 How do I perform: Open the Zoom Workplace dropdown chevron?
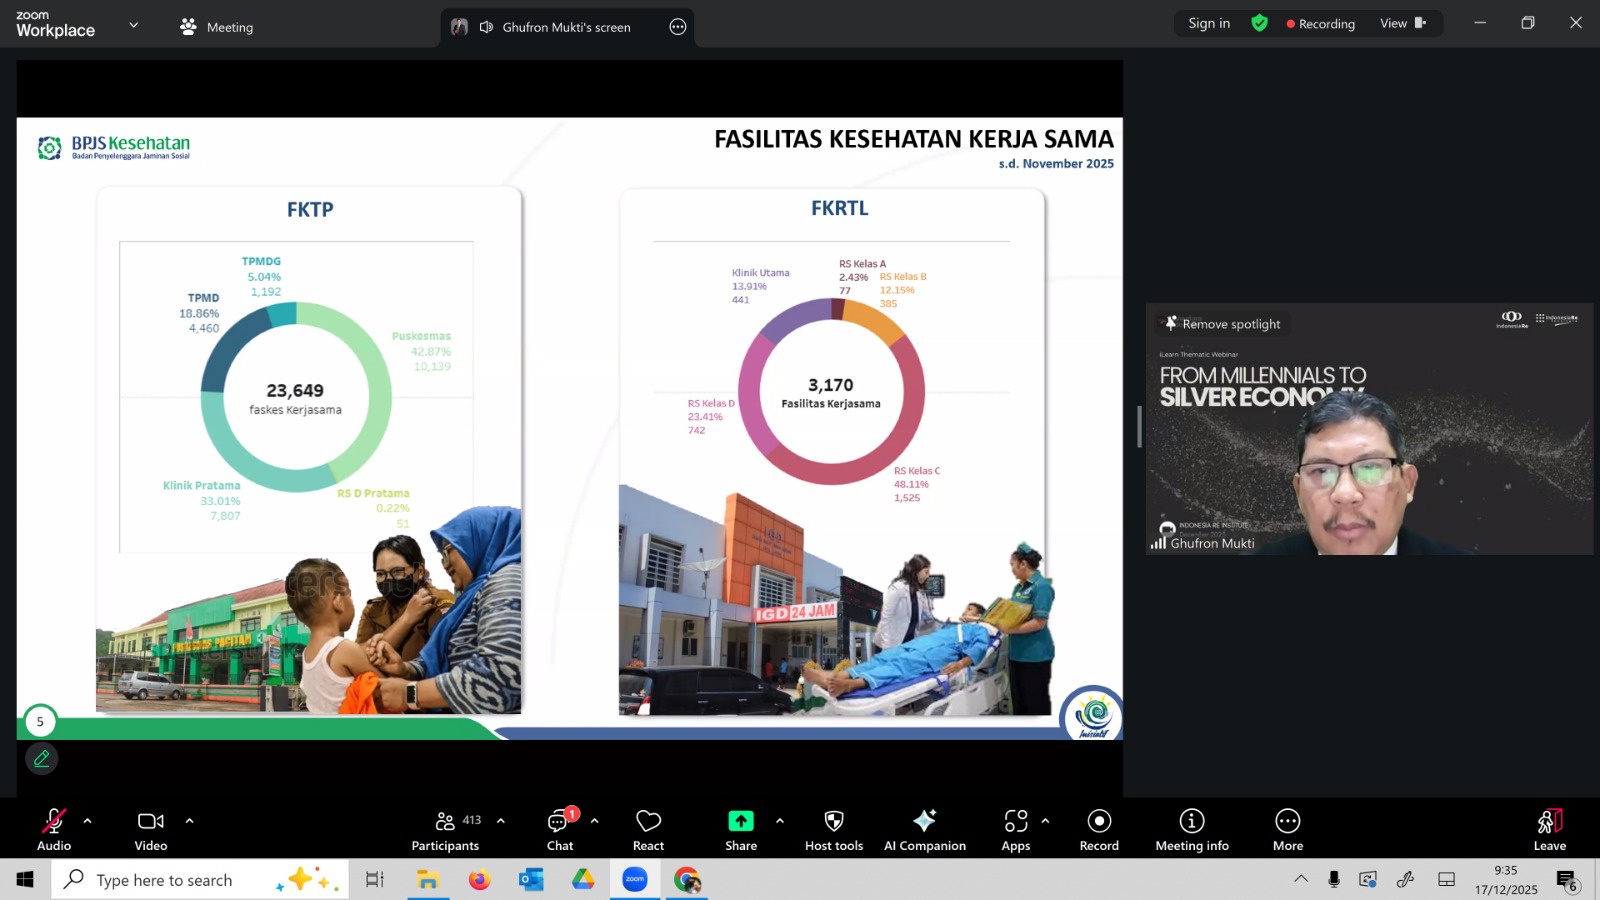(x=134, y=25)
